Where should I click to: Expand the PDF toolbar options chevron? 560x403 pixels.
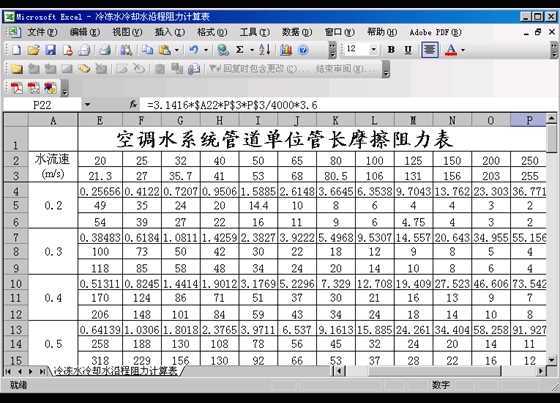[64, 88]
